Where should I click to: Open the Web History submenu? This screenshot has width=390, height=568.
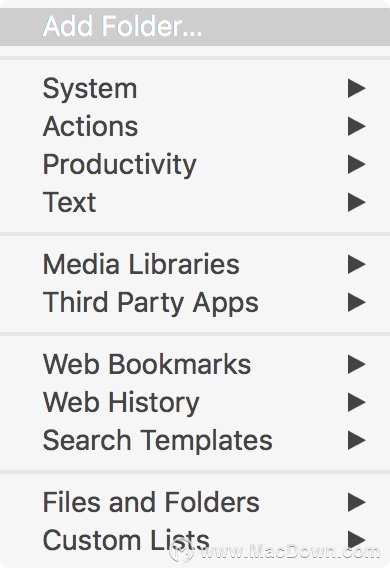click(x=195, y=402)
